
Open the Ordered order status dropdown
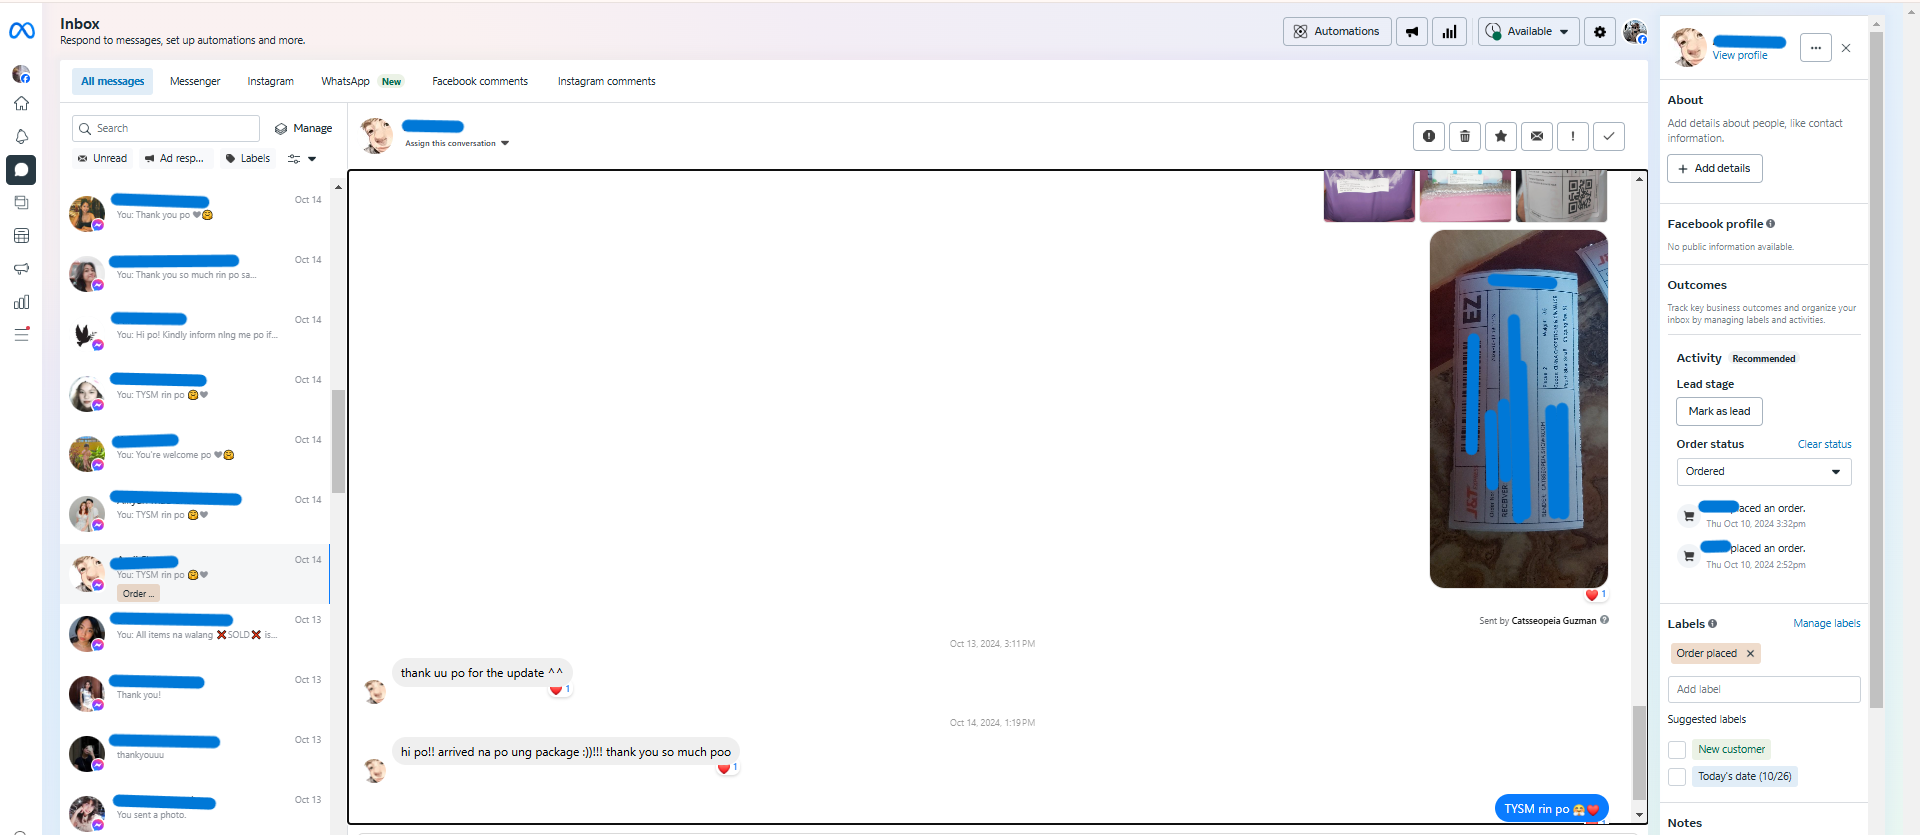coord(1764,472)
